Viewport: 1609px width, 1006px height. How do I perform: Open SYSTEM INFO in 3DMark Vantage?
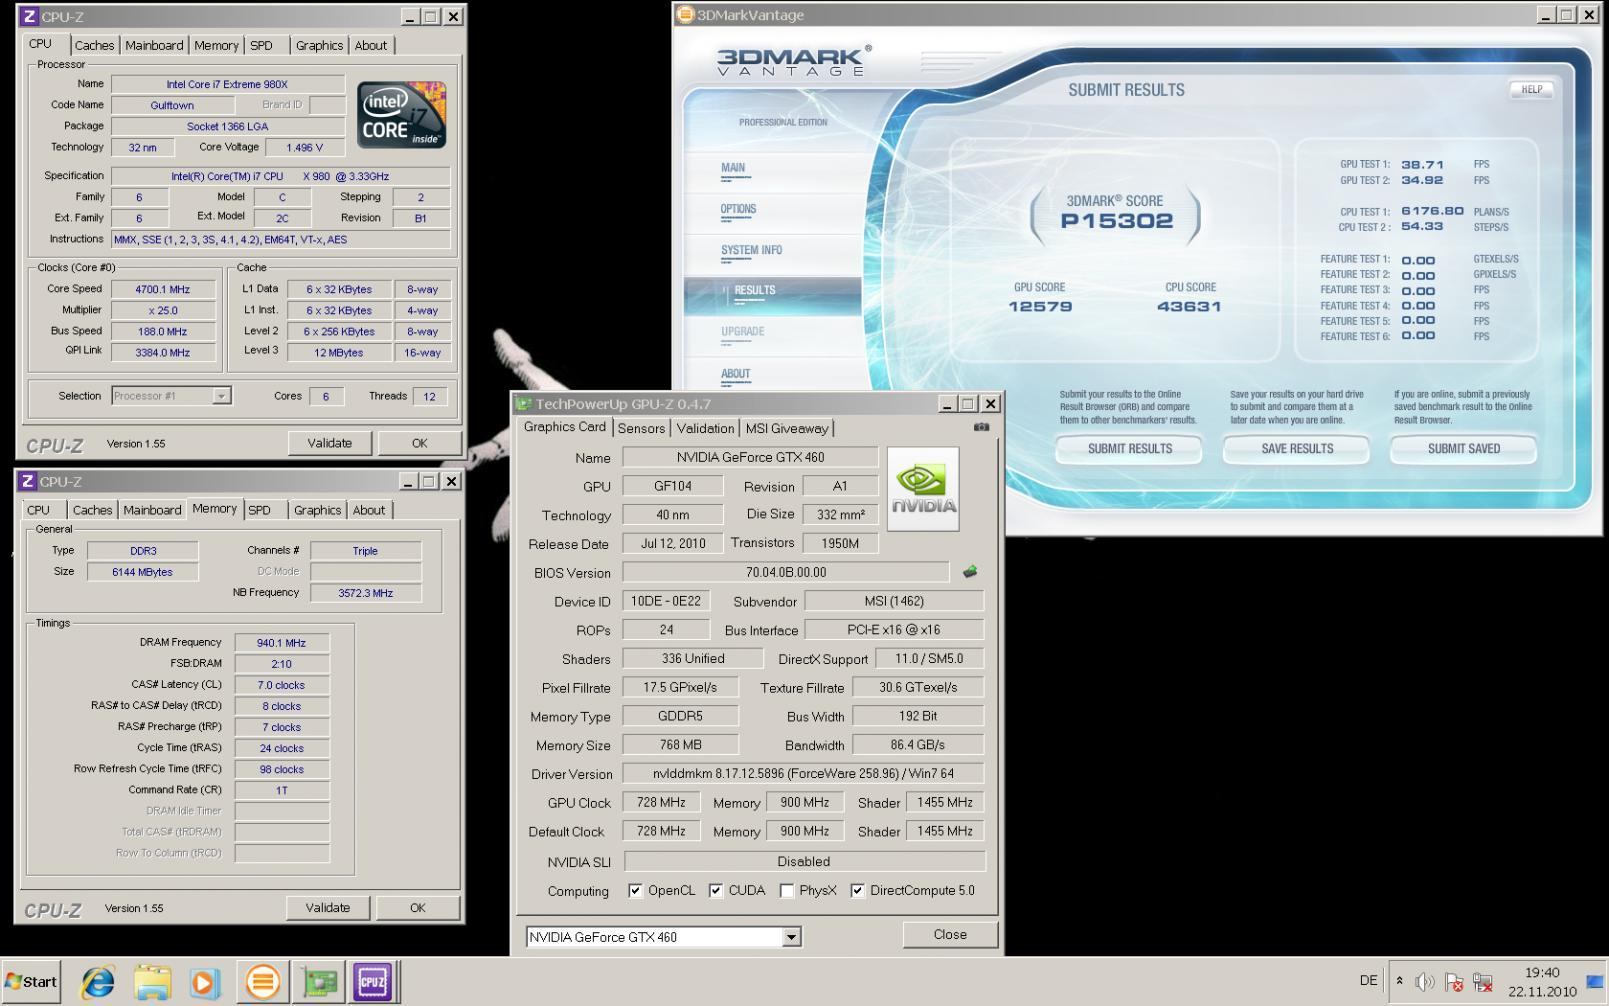pyautogui.click(x=751, y=250)
